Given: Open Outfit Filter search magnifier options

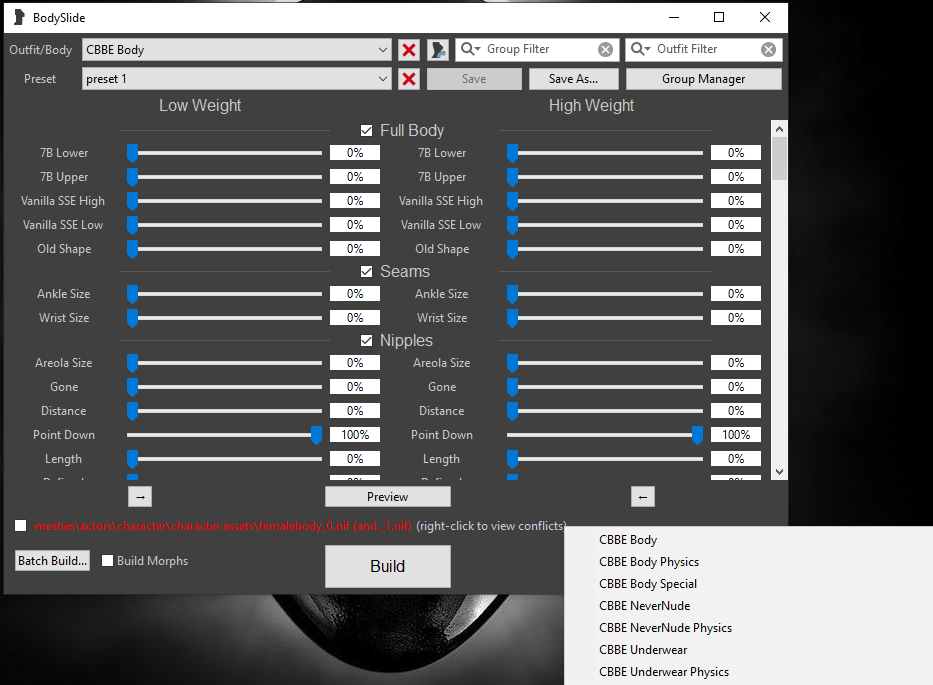Looking at the screenshot, I should [x=640, y=49].
